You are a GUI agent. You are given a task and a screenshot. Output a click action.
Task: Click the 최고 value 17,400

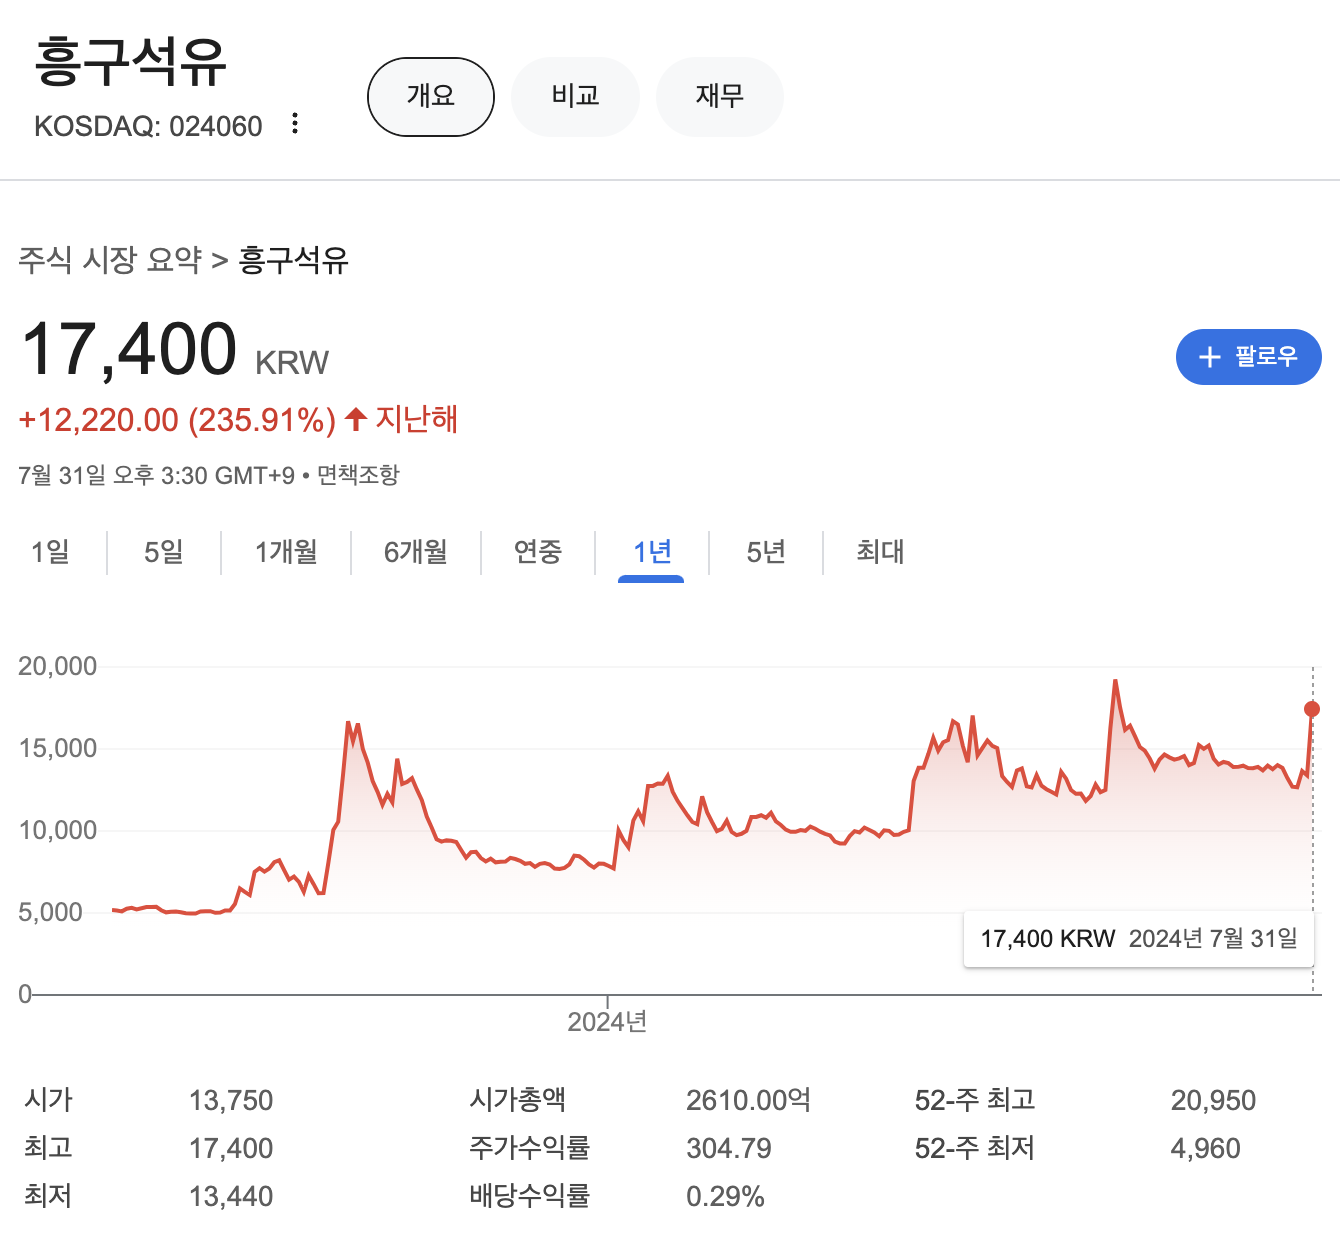[231, 1149]
